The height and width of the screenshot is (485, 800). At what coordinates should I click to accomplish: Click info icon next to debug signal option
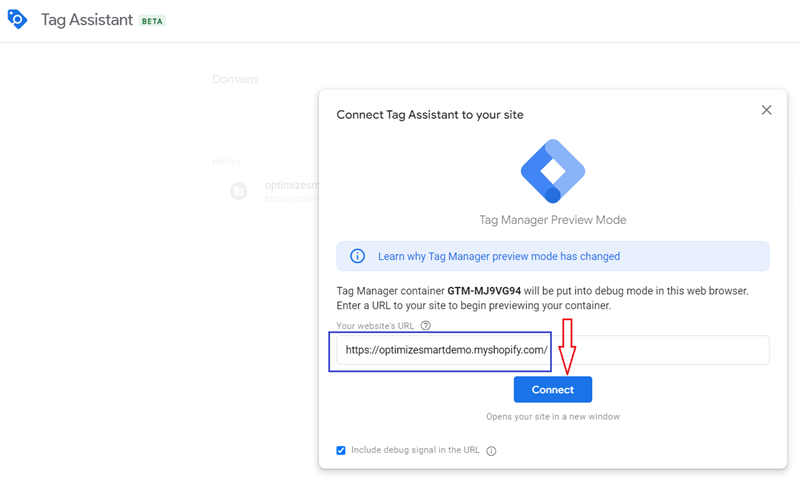(x=491, y=451)
